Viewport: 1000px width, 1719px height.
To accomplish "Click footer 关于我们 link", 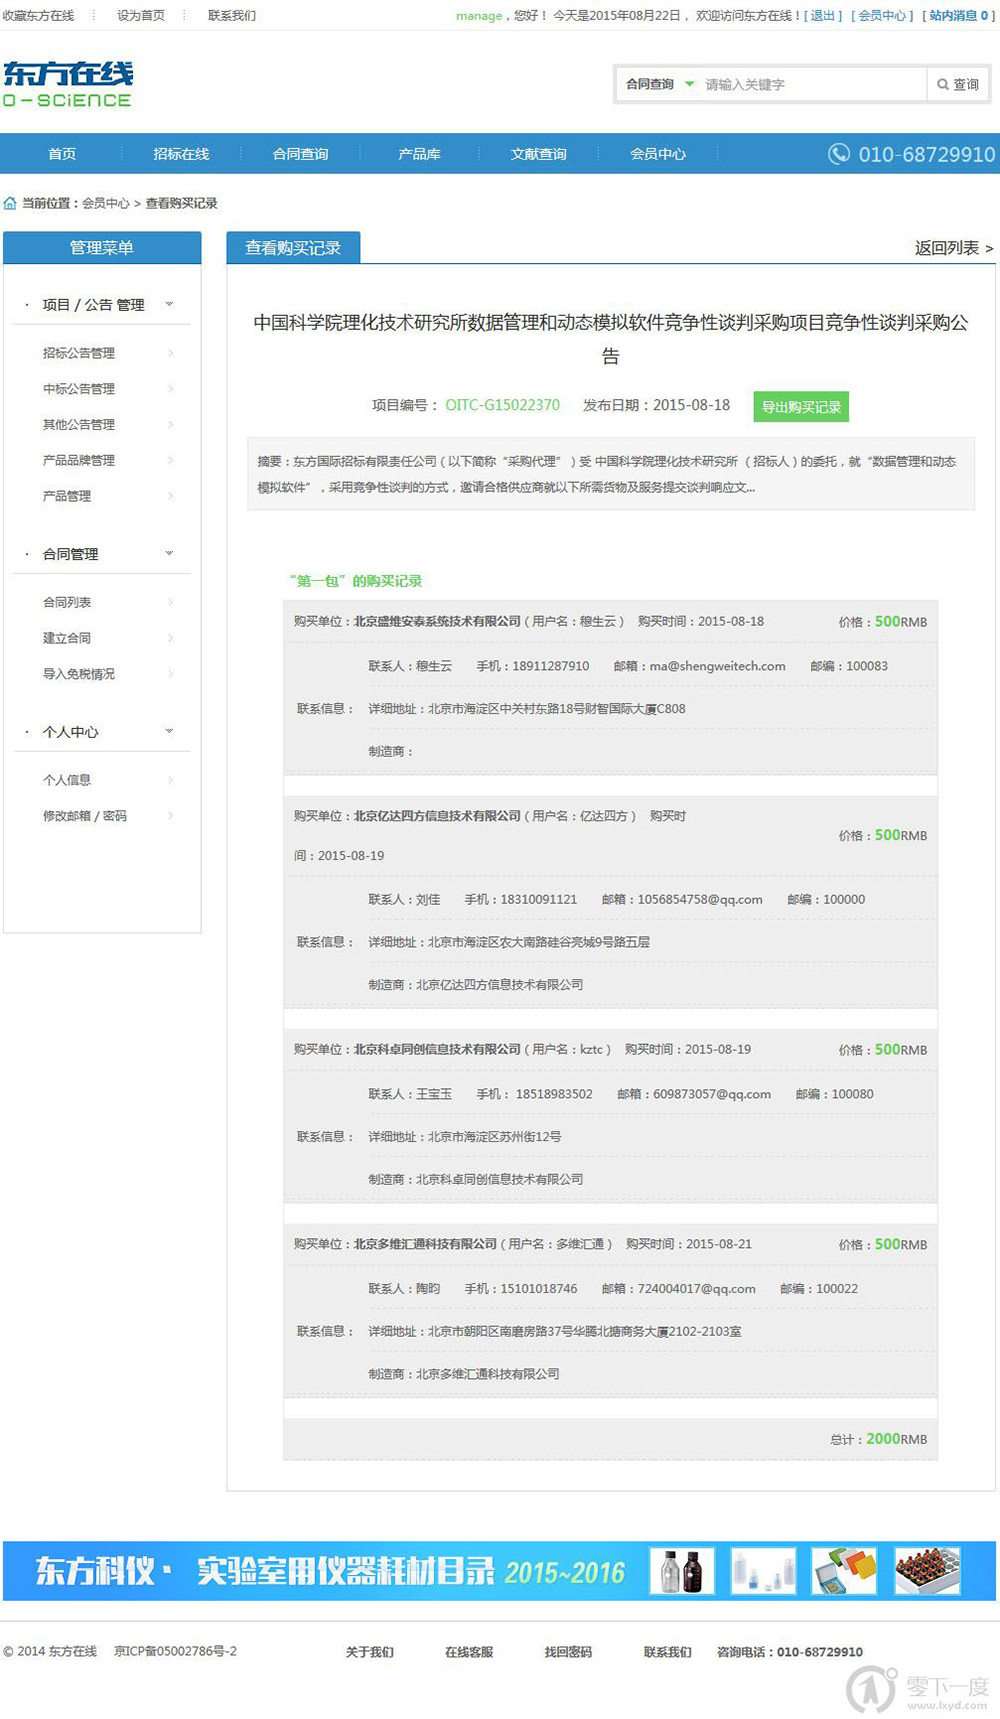I will 370,1652.
